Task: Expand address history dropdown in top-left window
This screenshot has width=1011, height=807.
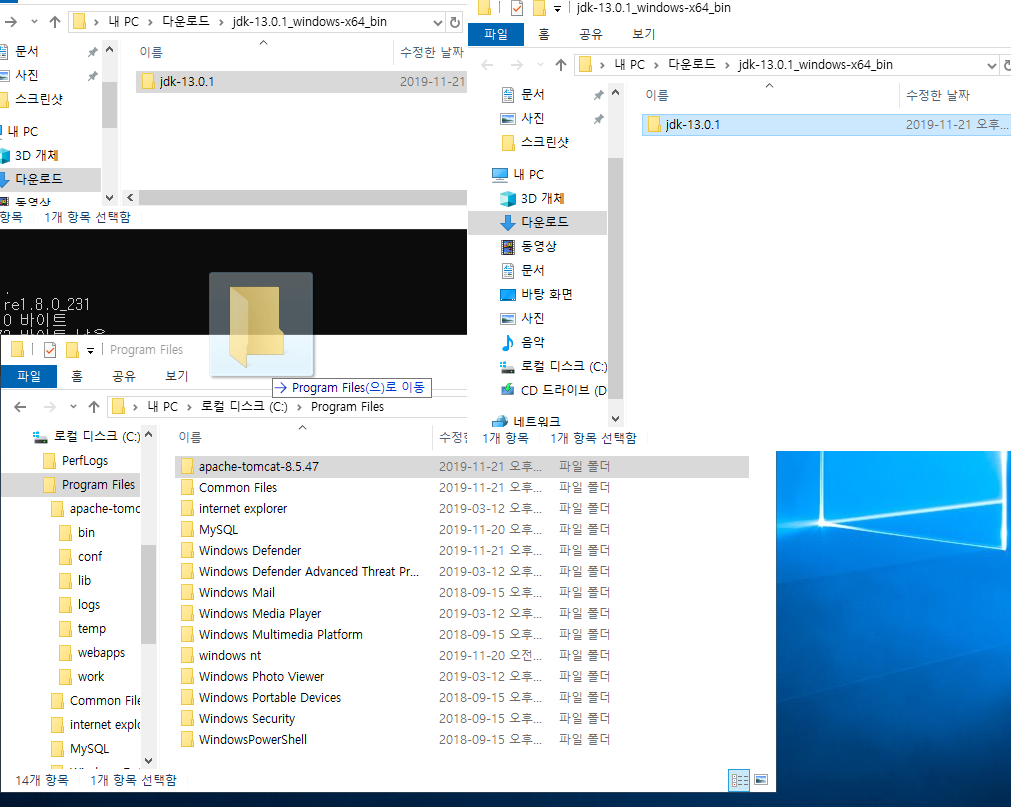Action: point(438,23)
